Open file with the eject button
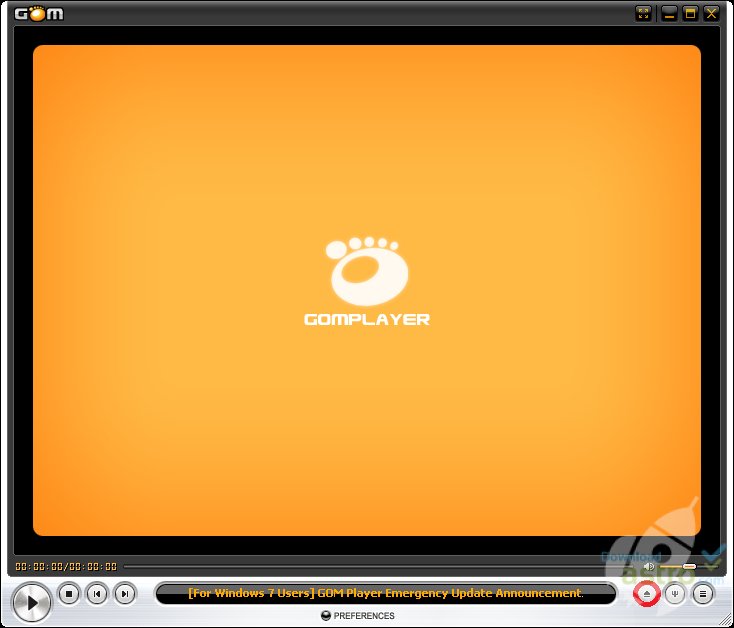The width and height of the screenshot is (734, 628). 646,594
